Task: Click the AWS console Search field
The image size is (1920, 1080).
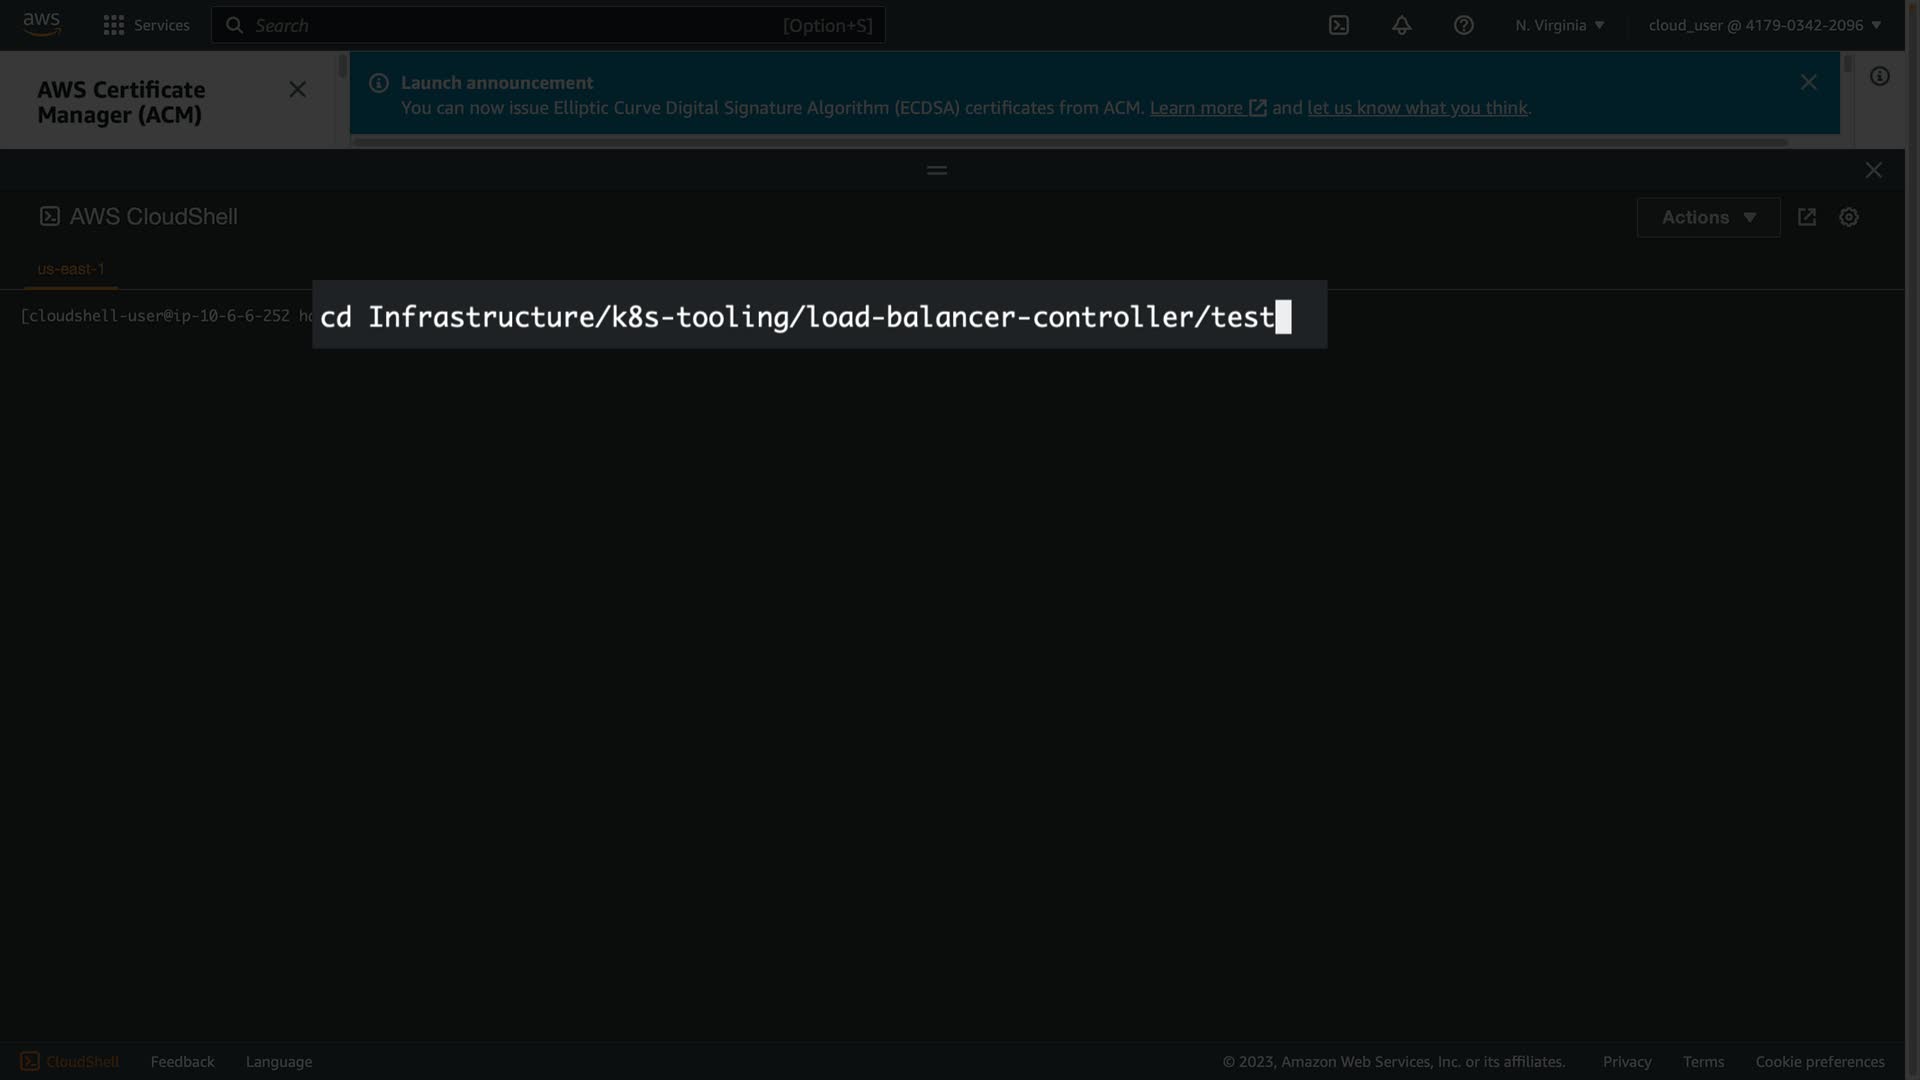Action: click(548, 25)
